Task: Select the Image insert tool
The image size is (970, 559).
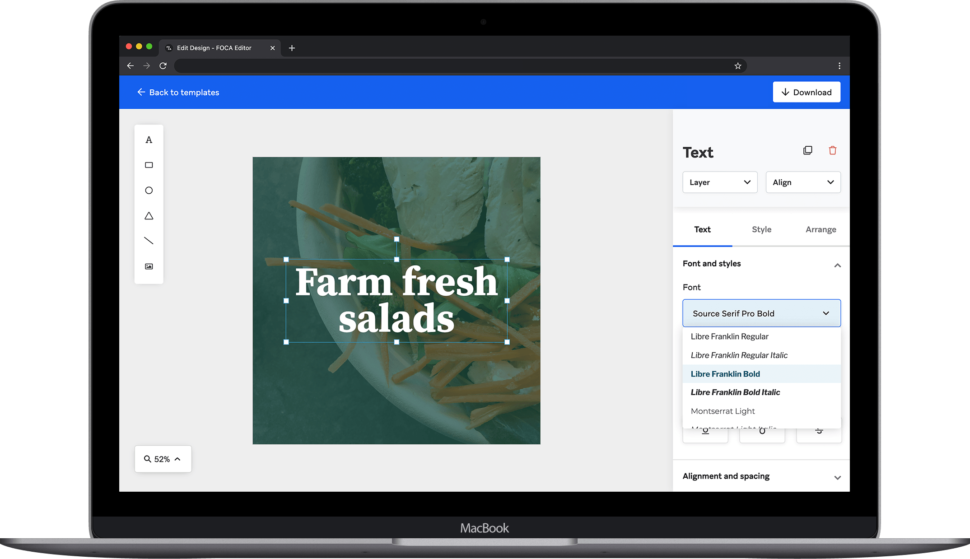Action: [148, 267]
